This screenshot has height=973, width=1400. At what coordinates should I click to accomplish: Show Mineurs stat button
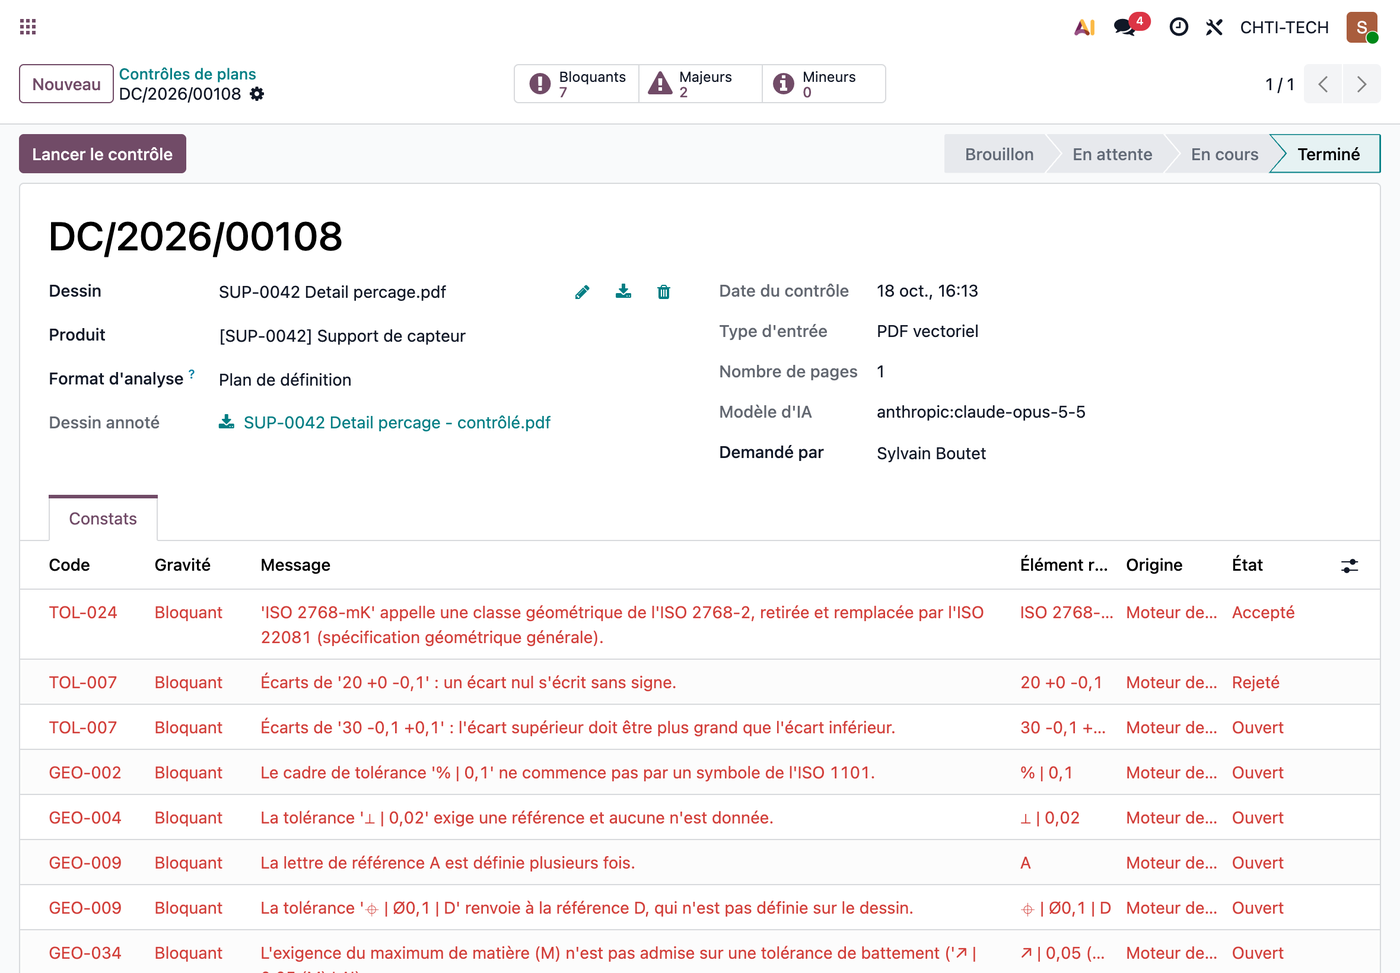pyautogui.click(x=824, y=84)
